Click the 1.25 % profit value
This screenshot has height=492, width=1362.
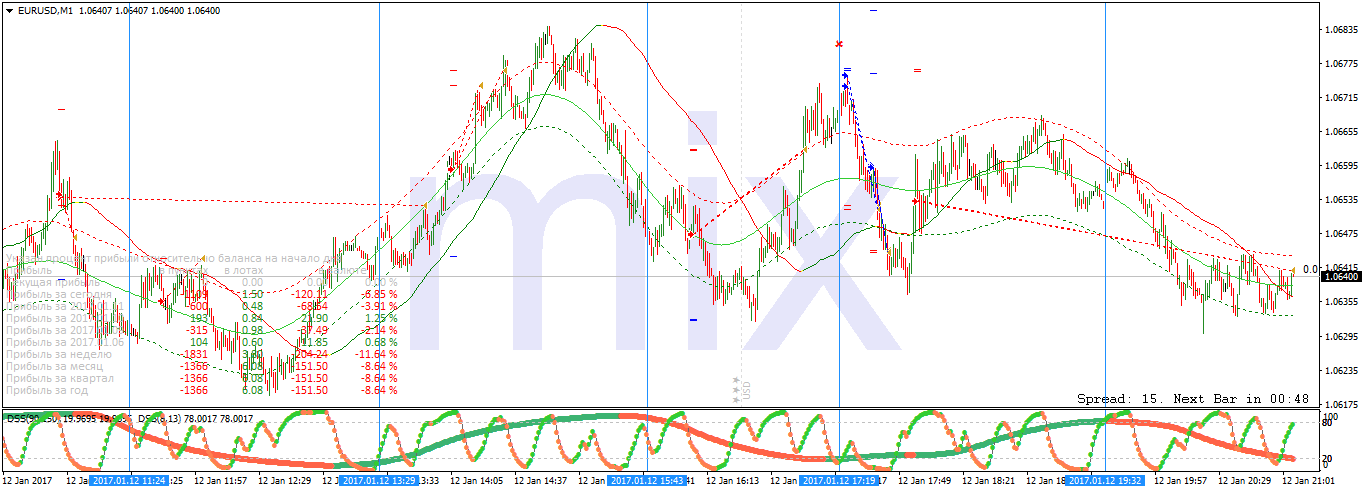(380, 318)
